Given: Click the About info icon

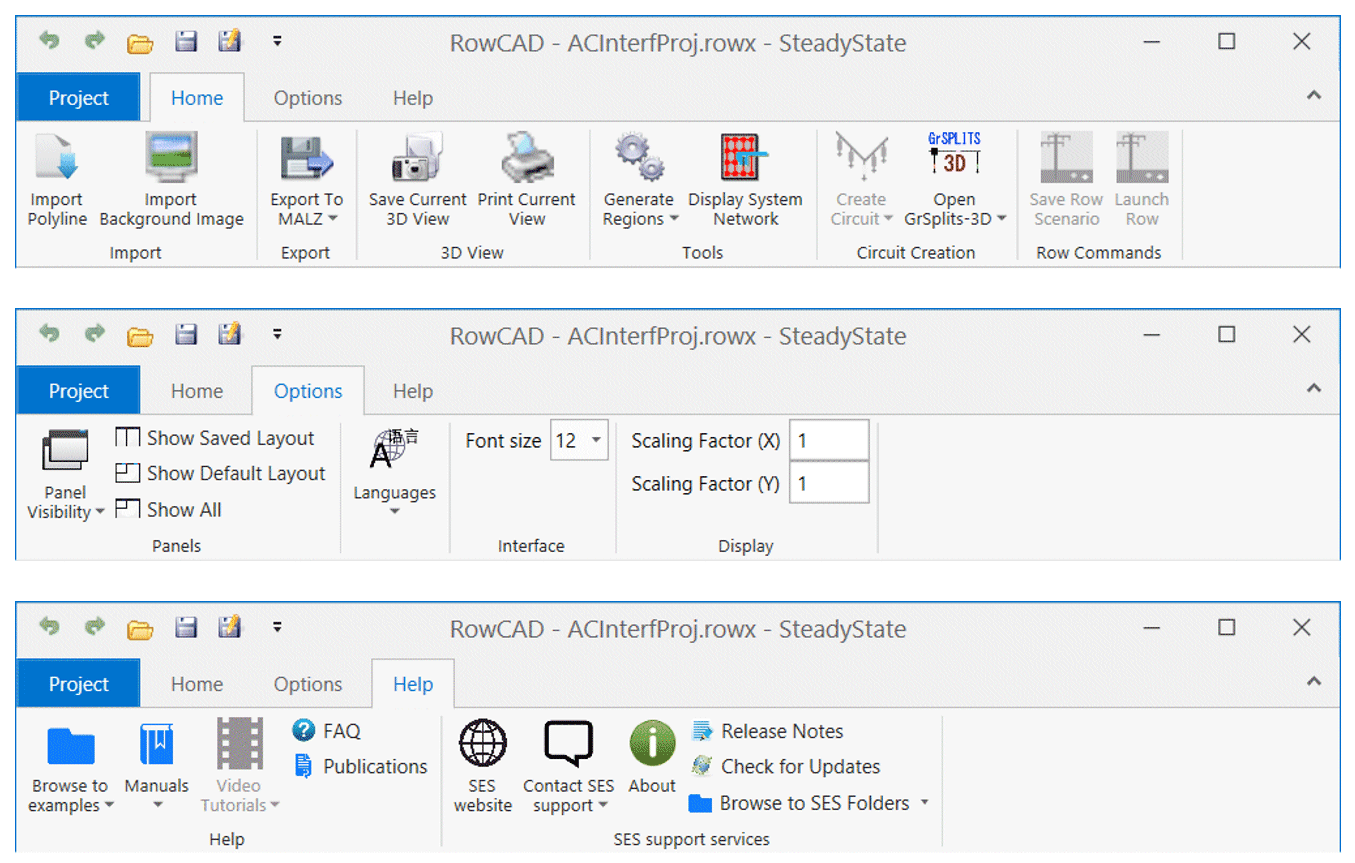Looking at the screenshot, I should tap(652, 745).
